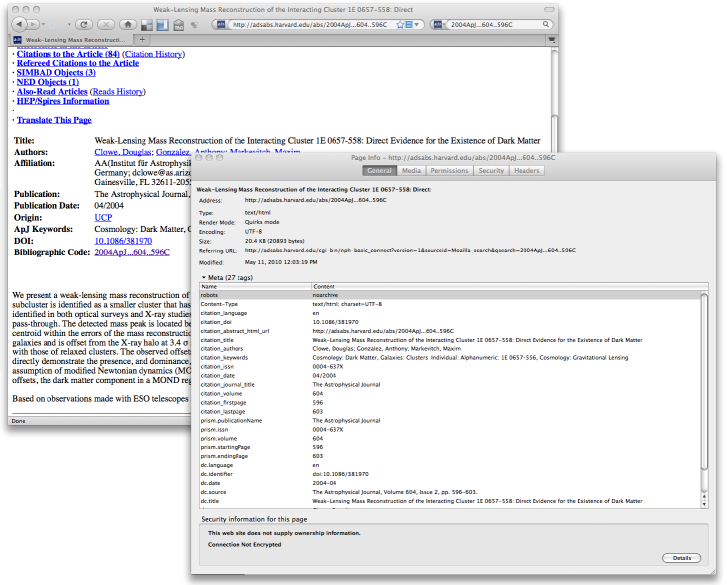This screenshot has width=727, height=585.
Task: Click the list-all-tabs icon at tab bar end
Action: click(551, 38)
